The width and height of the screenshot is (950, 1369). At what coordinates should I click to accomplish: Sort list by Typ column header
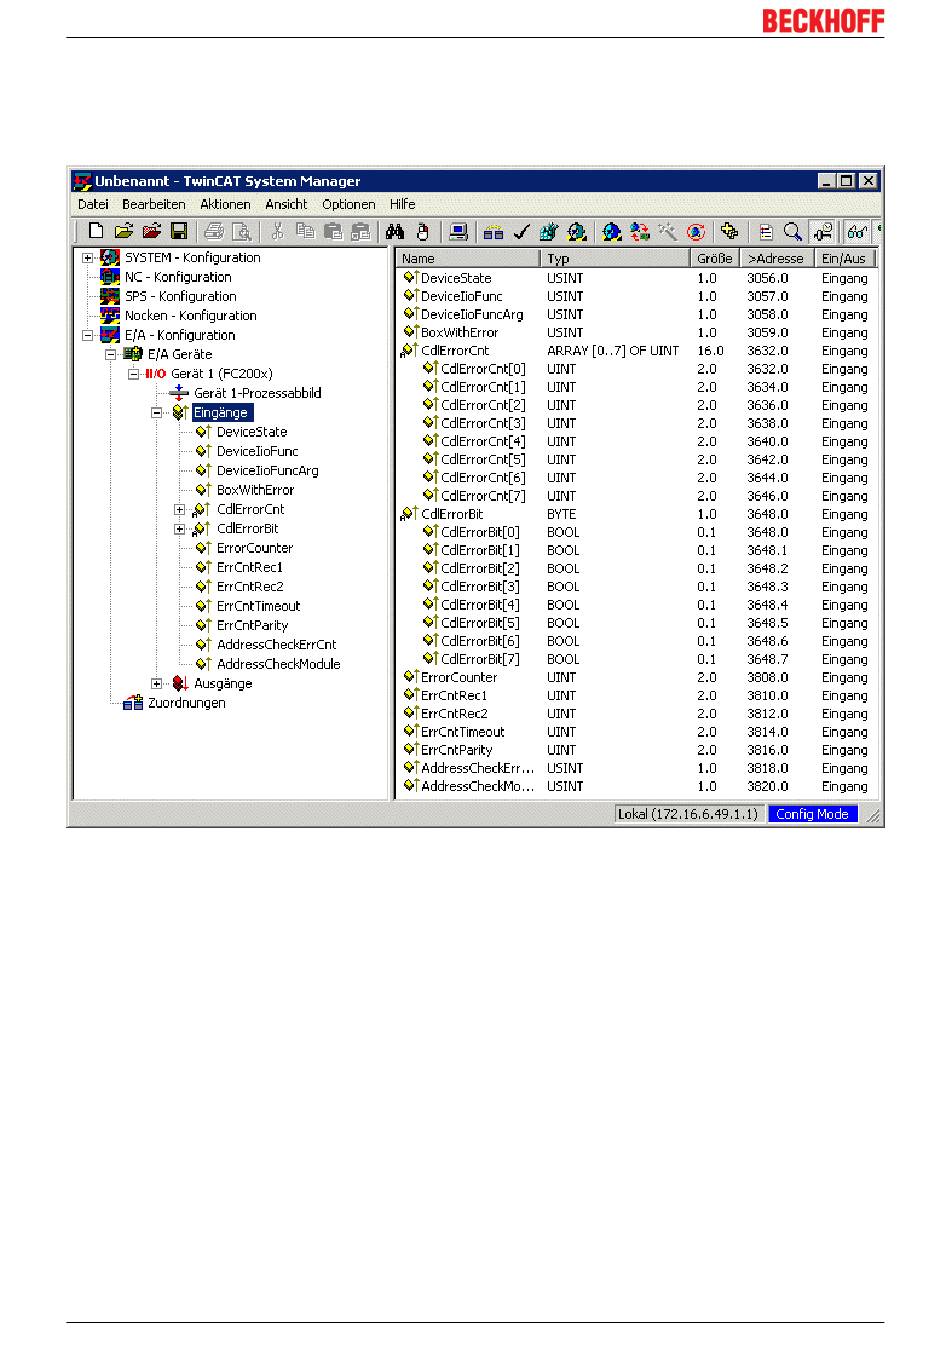pyautogui.click(x=616, y=258)
